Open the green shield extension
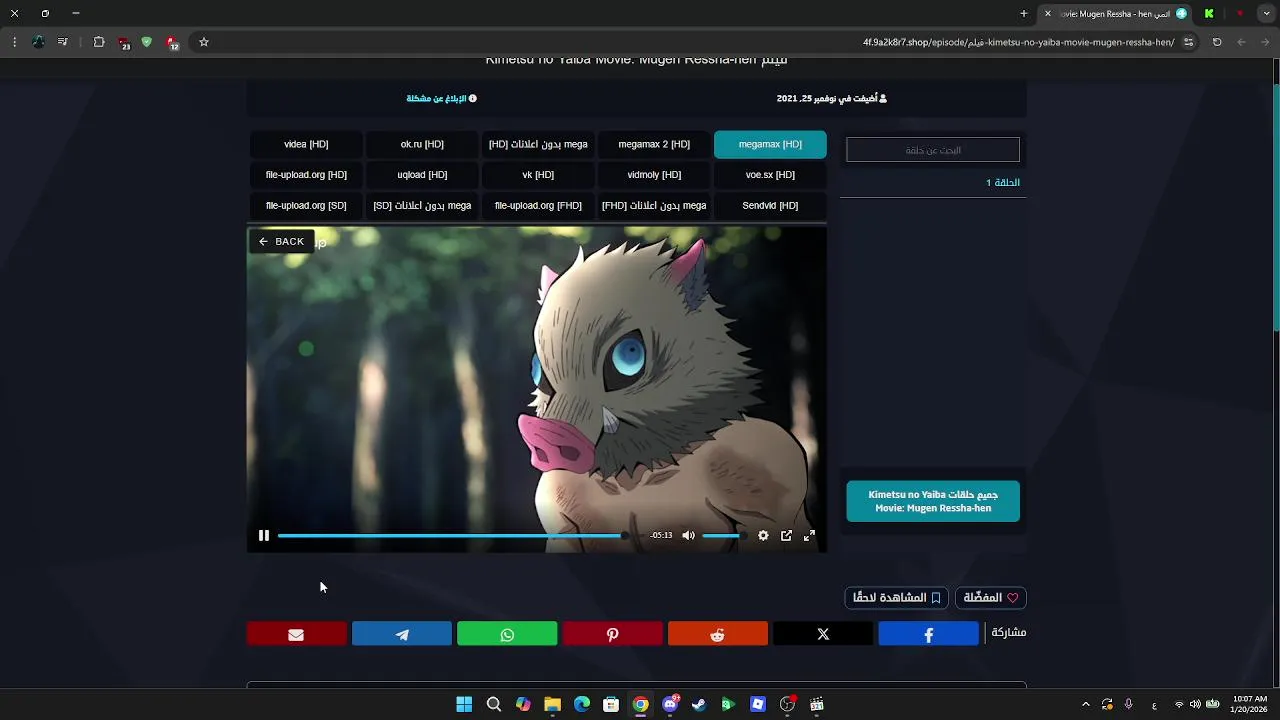 146,42
